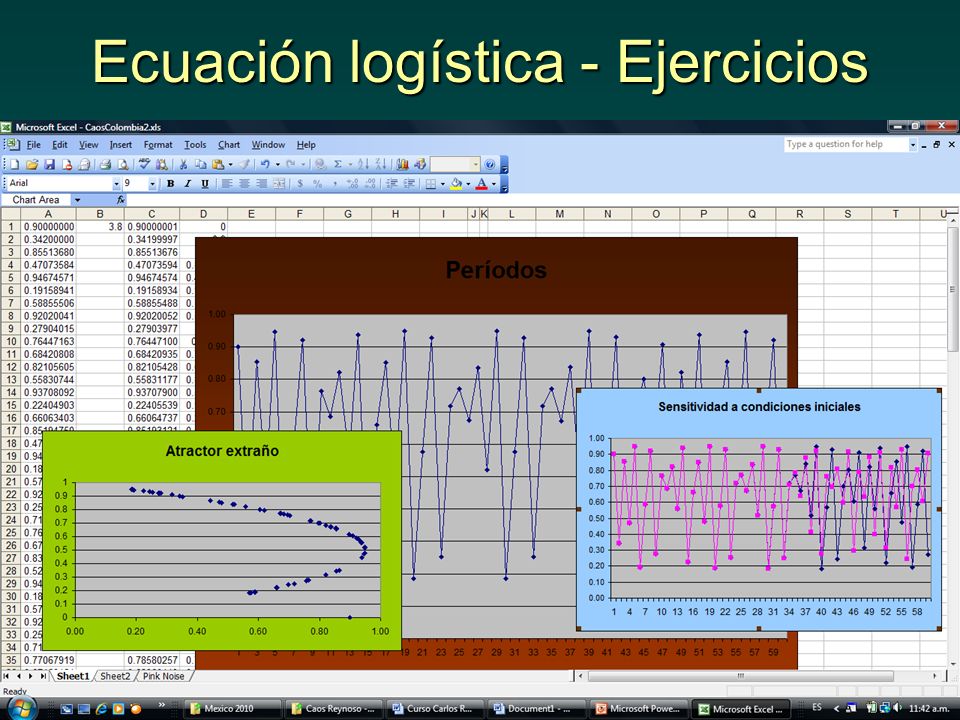Launch Internet Explorer from quick launch
Image resolution: width=960 pixels, height=720 pixels.
pyautogui.click(x=101, y=709)
